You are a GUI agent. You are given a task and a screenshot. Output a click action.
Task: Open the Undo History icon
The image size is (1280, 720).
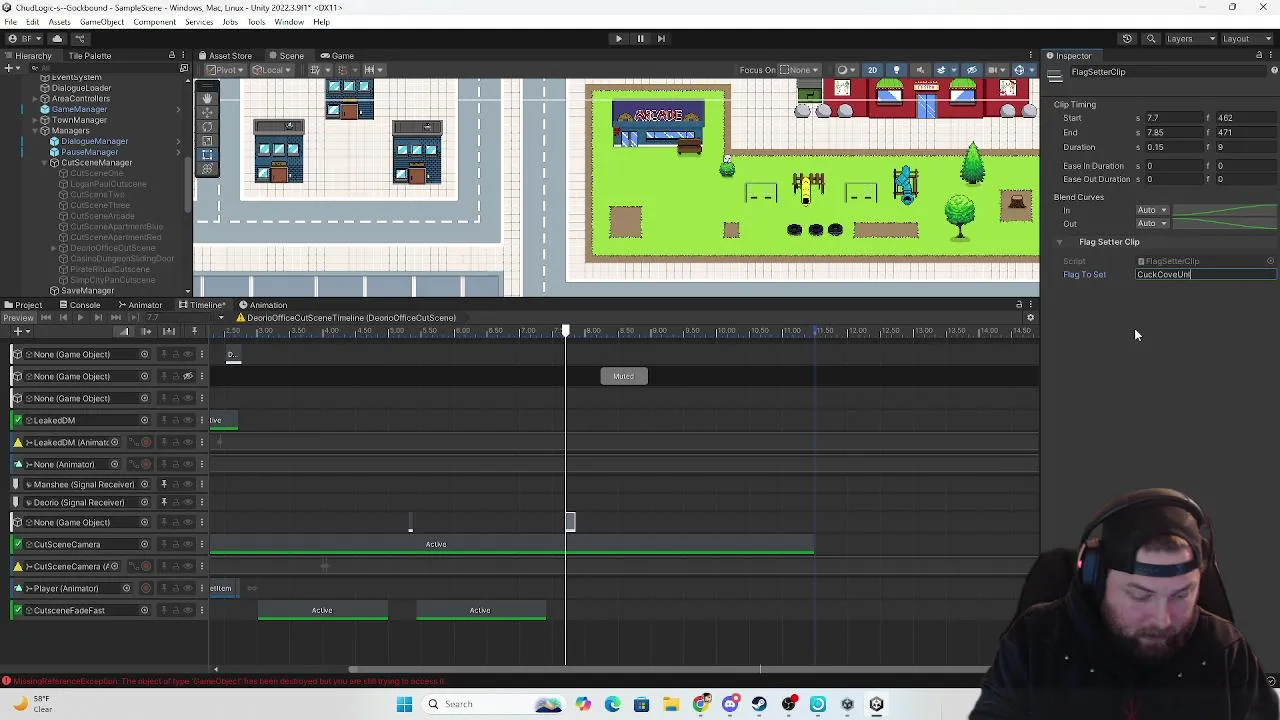tap(1127, 39)
